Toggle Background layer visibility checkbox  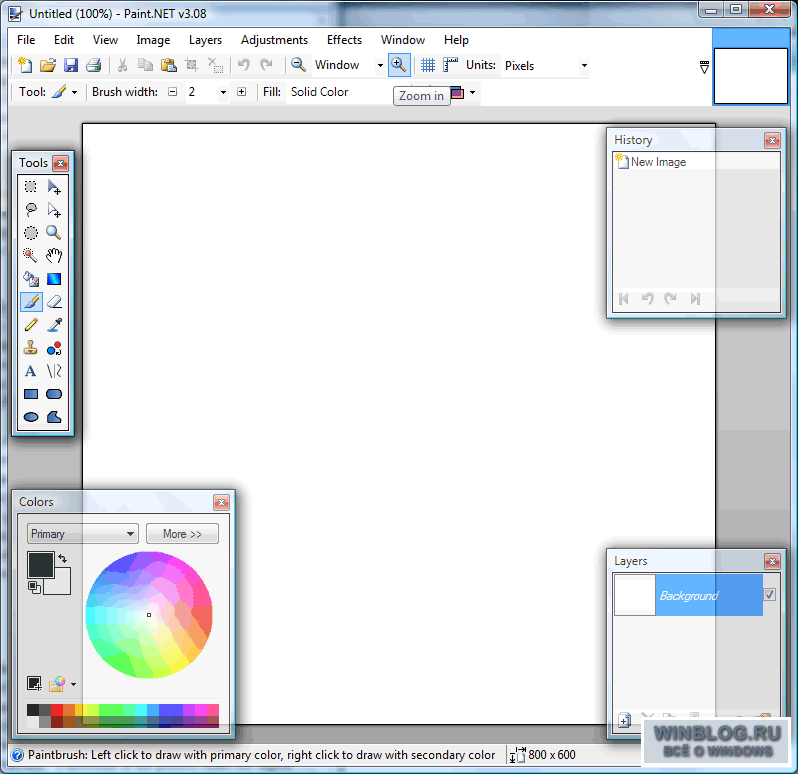click(x=770, y=594)
